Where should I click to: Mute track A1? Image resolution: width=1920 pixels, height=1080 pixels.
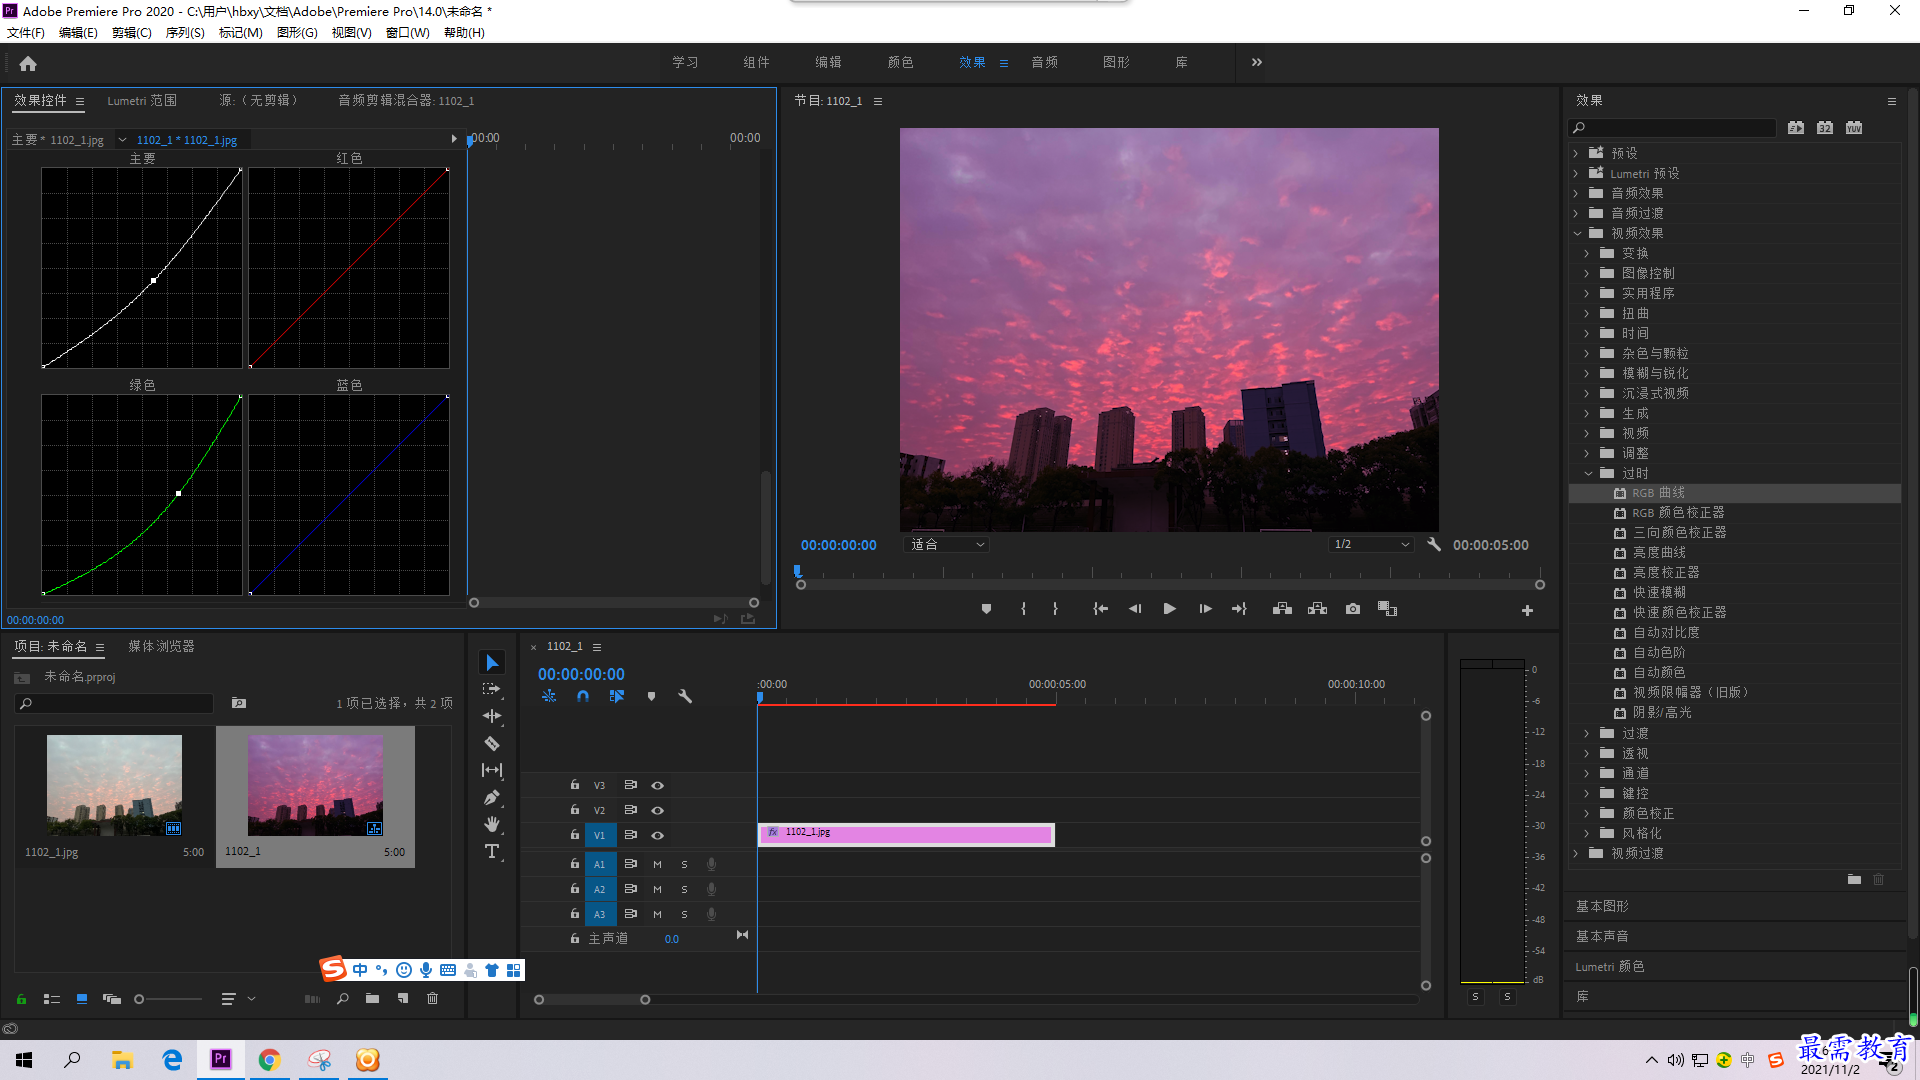(657, 864)
